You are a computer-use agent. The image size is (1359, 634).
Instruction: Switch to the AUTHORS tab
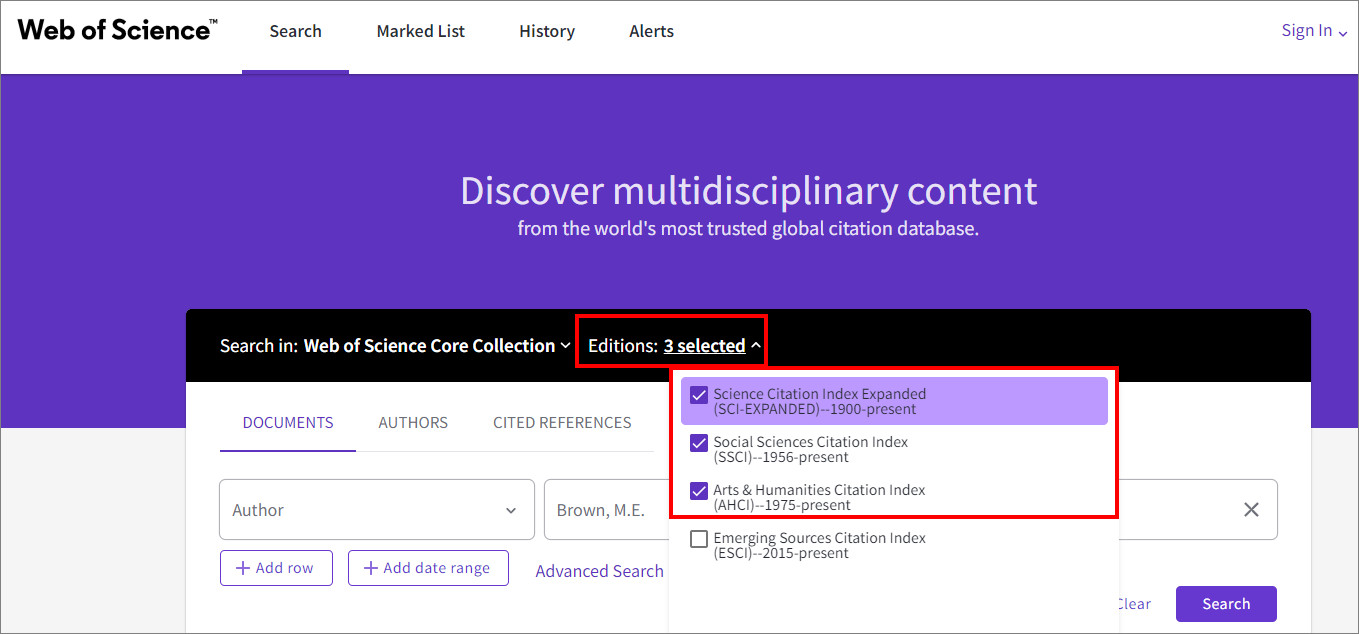[x=413, y=423]
